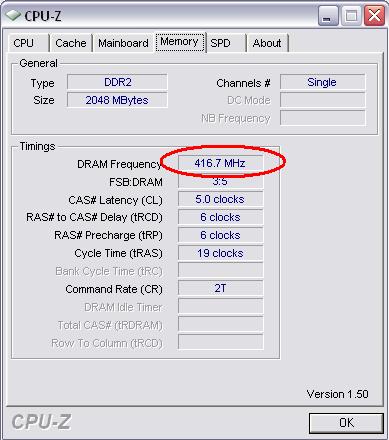Close the CPU-Z window
This screenshot has width=389, height=440.
(374, 16)
